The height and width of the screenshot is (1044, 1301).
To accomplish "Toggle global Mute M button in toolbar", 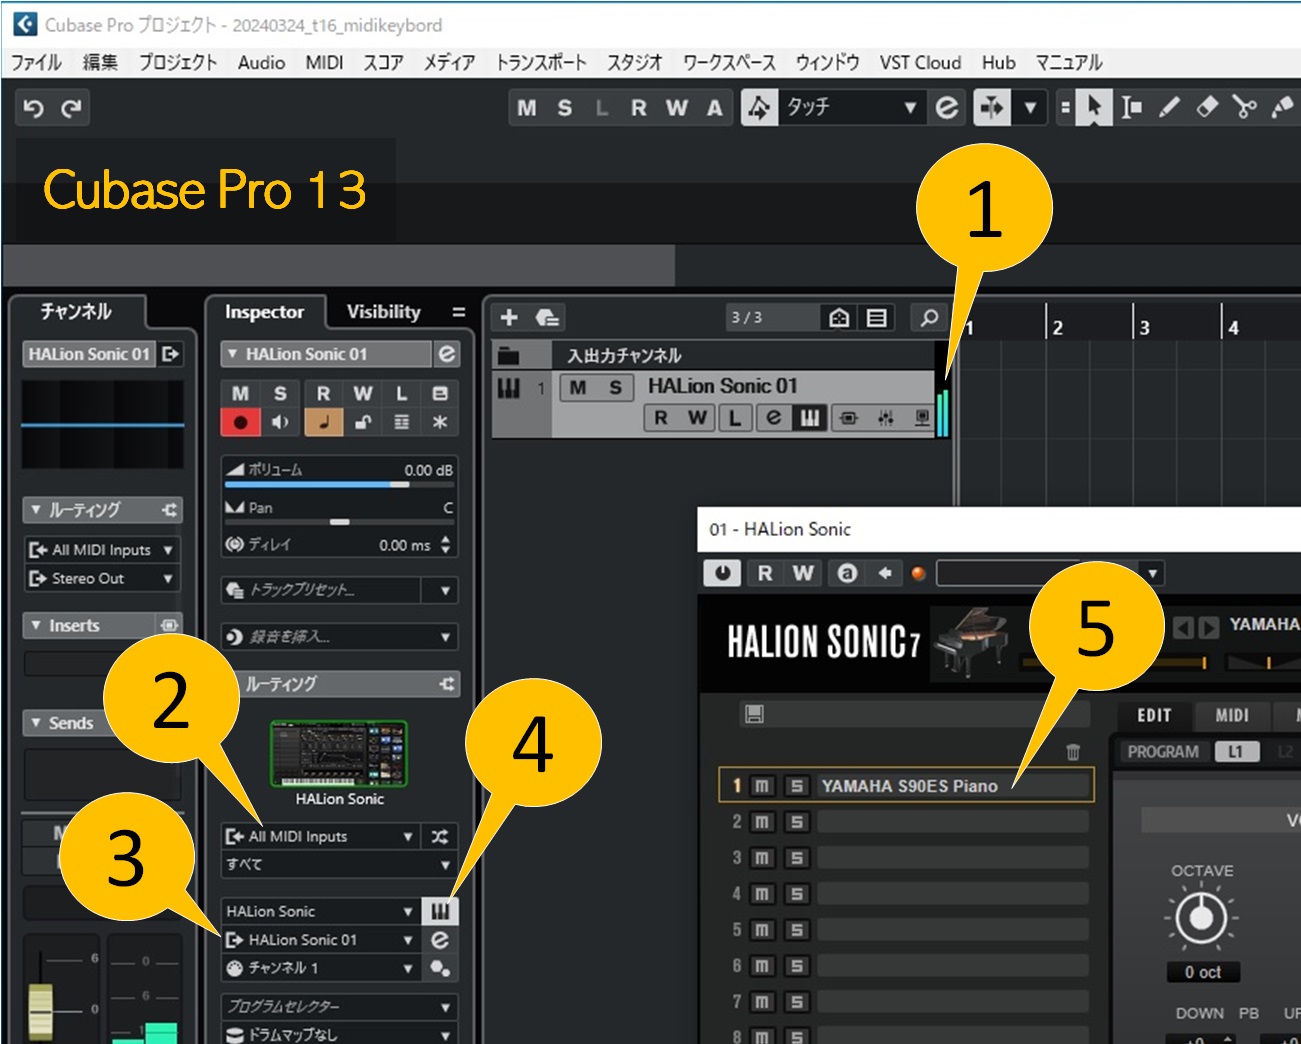I will [x=527, y=108].
